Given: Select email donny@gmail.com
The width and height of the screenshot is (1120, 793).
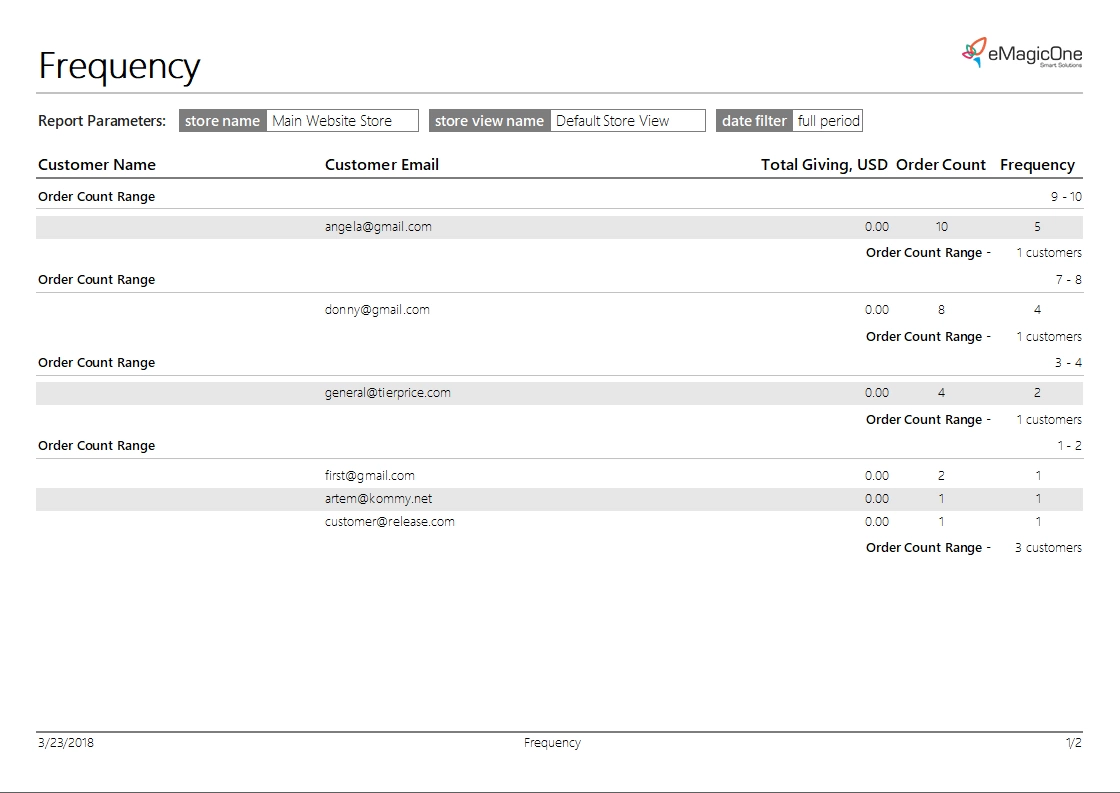Looking at the screenshot, I should point(377,309).
